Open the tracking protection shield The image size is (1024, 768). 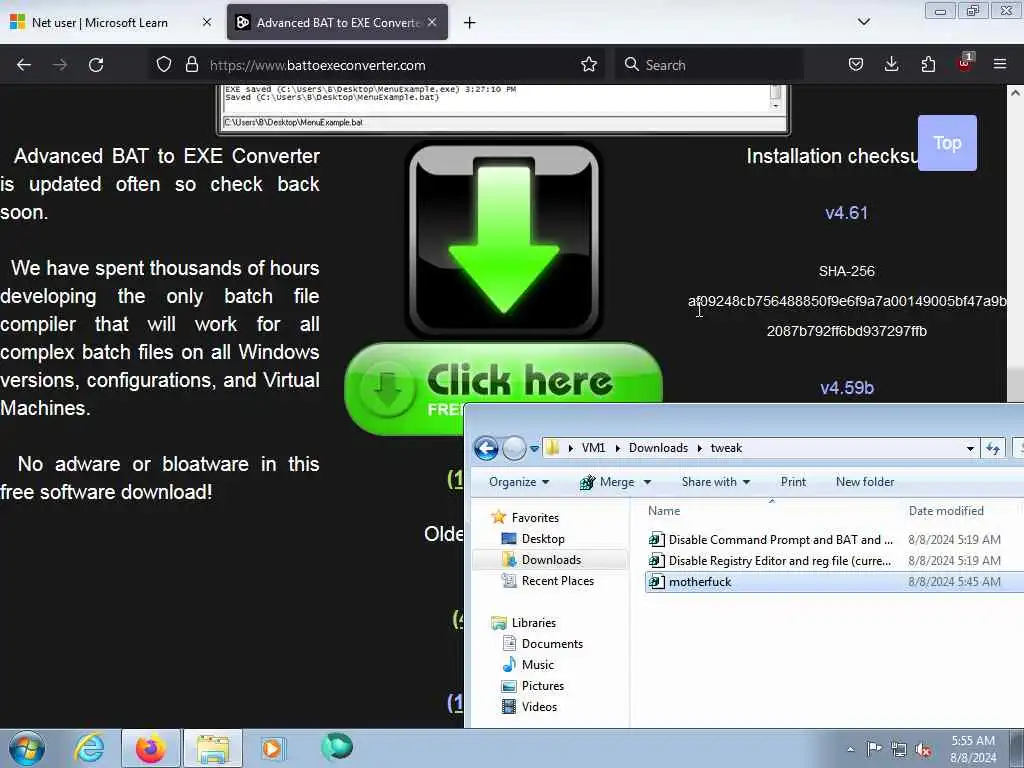pos(164,65)
